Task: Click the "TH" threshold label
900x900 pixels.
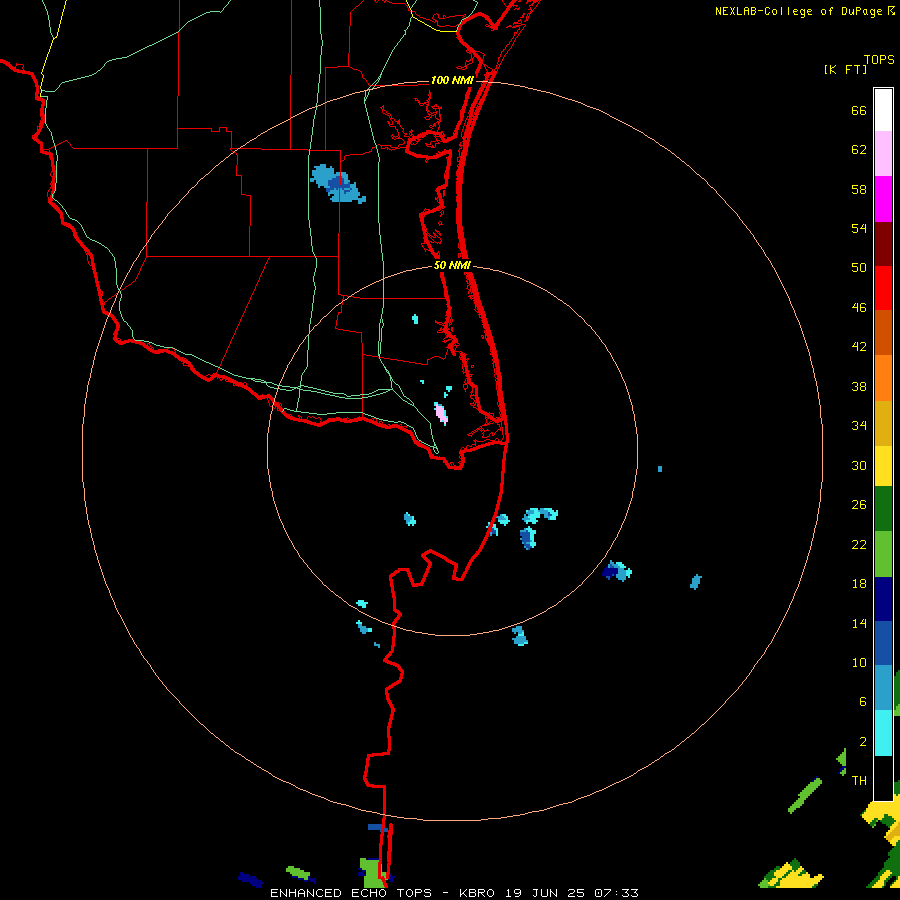Action: click(x=859, y=780)
